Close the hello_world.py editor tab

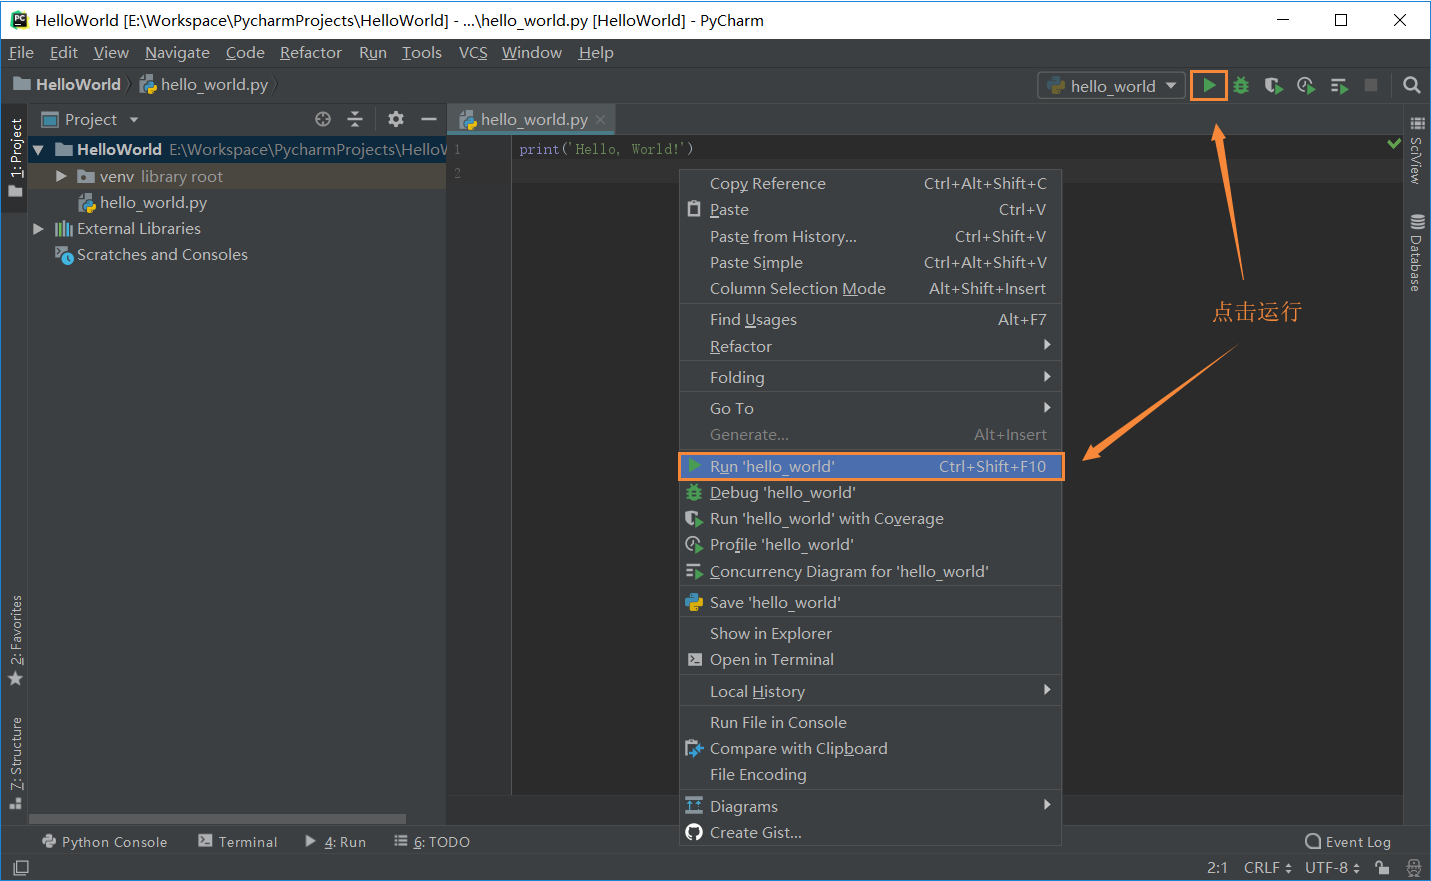tap(600, 119)
